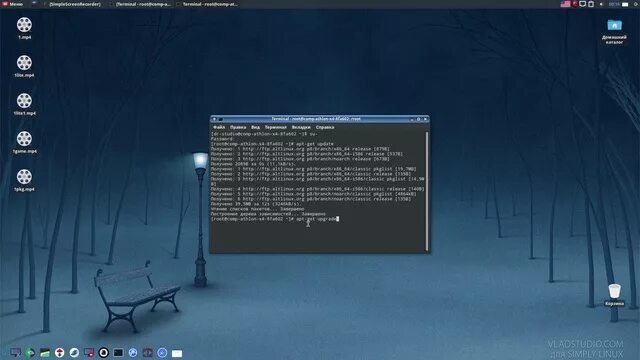Image resolution: width=640 pixels, height=360 pixels.
Task: Open the dark media player dock icon
Action: 147,352
